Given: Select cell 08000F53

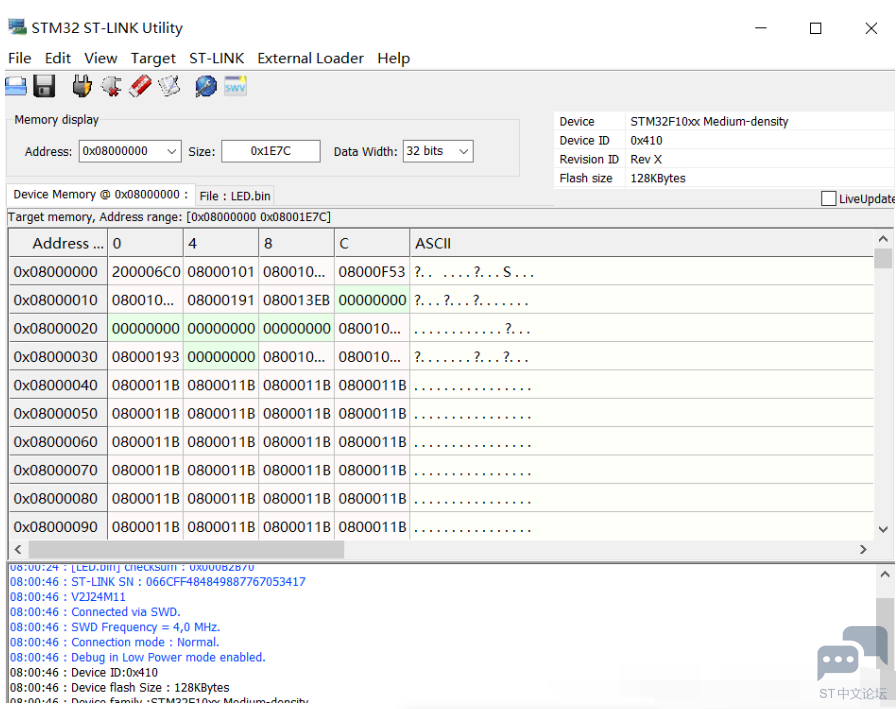Looking at the screenshot, I should [x=372, y=272].
